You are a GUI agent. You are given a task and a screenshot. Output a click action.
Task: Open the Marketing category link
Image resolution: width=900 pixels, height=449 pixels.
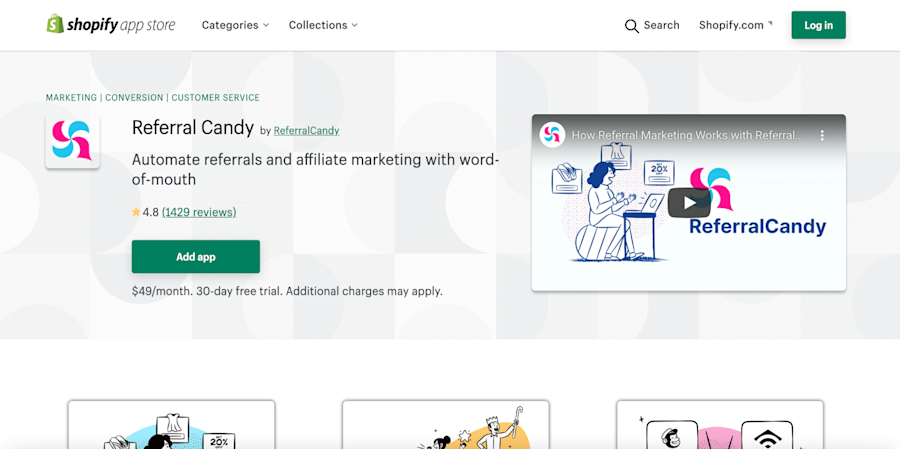[71, 98]
